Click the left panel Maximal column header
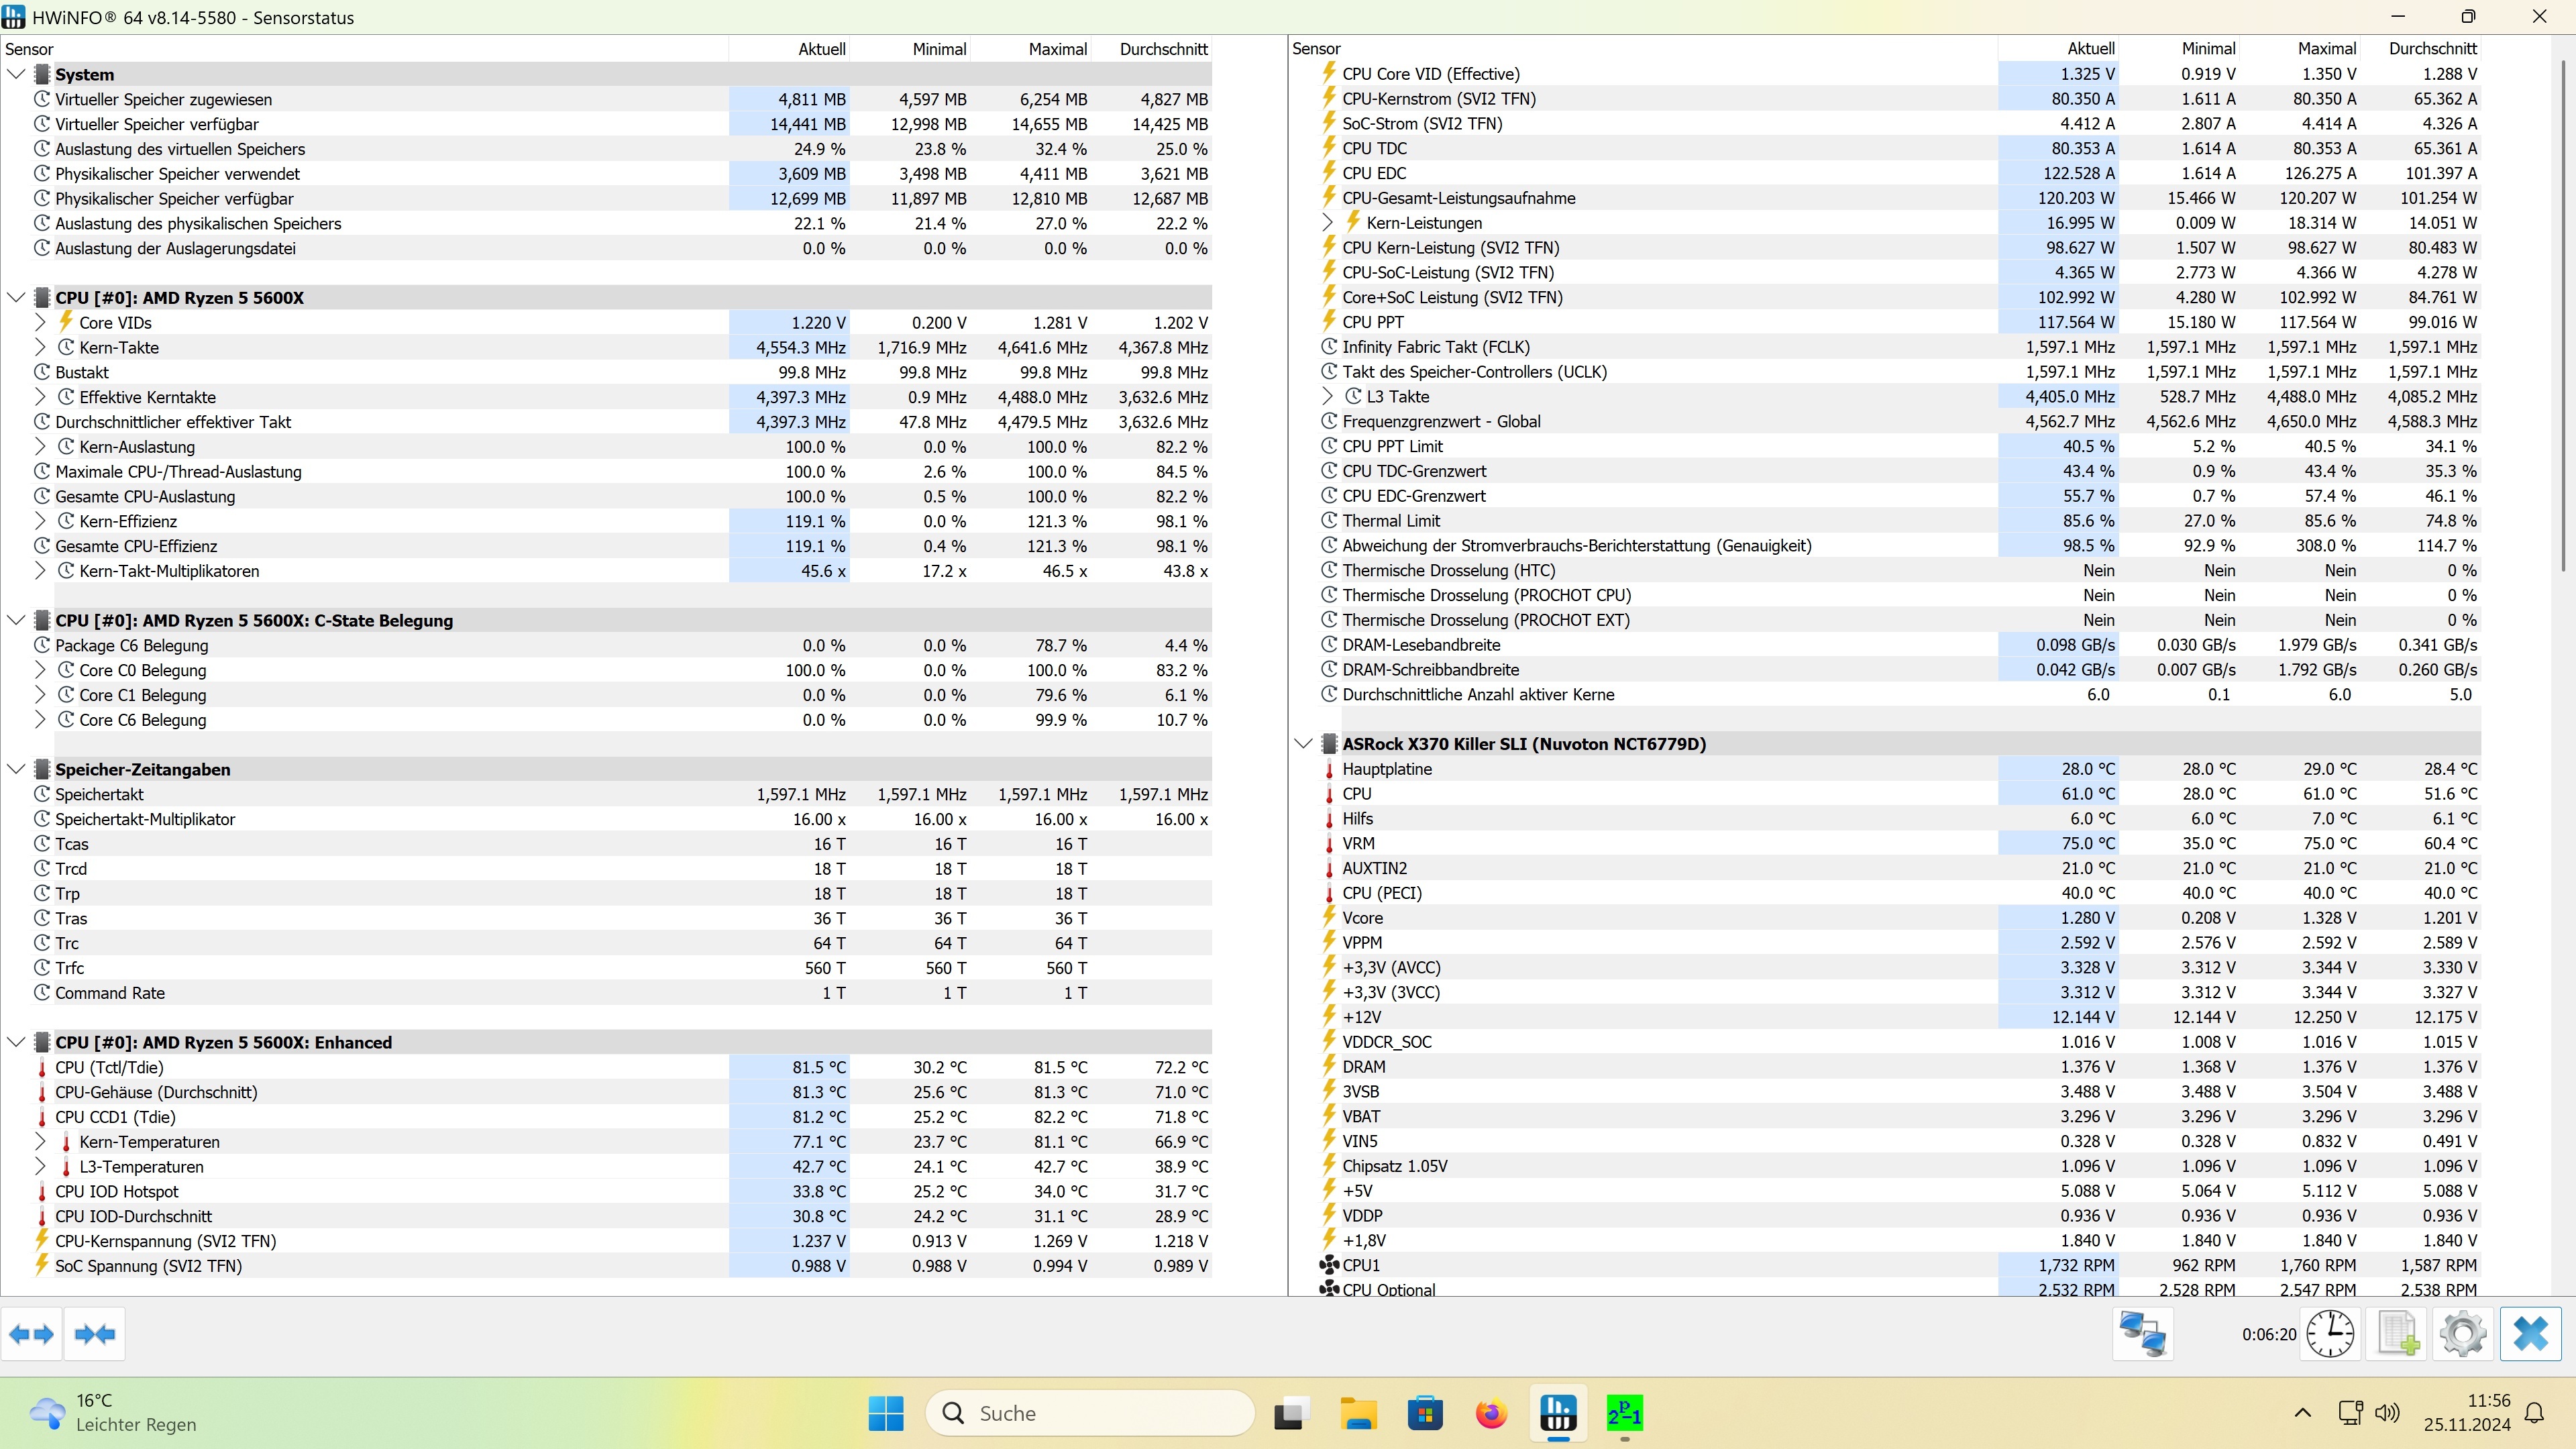This screenshot has width=2576, height=1449. (1030, 49)
